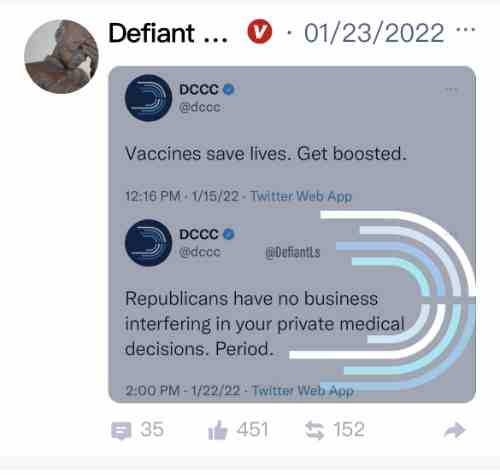Open the post's three-dot options menu
Image resolution: width=500 pixels, height=475 pixels.
tap(465, 29)
